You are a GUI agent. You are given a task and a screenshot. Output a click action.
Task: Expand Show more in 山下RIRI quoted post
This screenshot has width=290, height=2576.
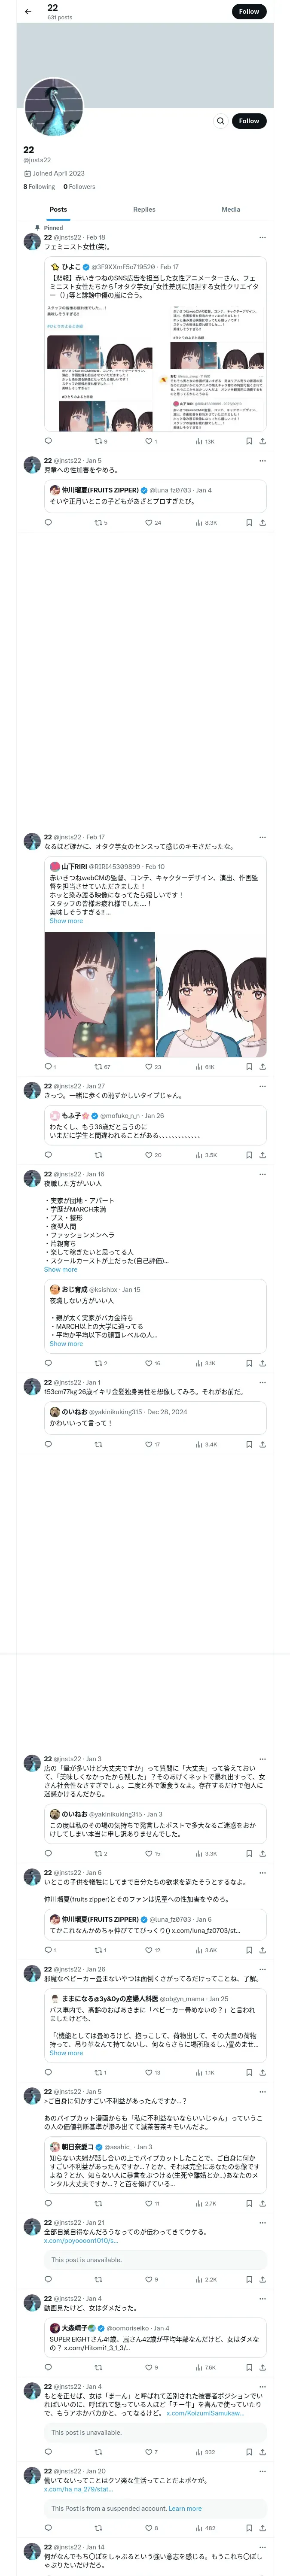(66, 921)
